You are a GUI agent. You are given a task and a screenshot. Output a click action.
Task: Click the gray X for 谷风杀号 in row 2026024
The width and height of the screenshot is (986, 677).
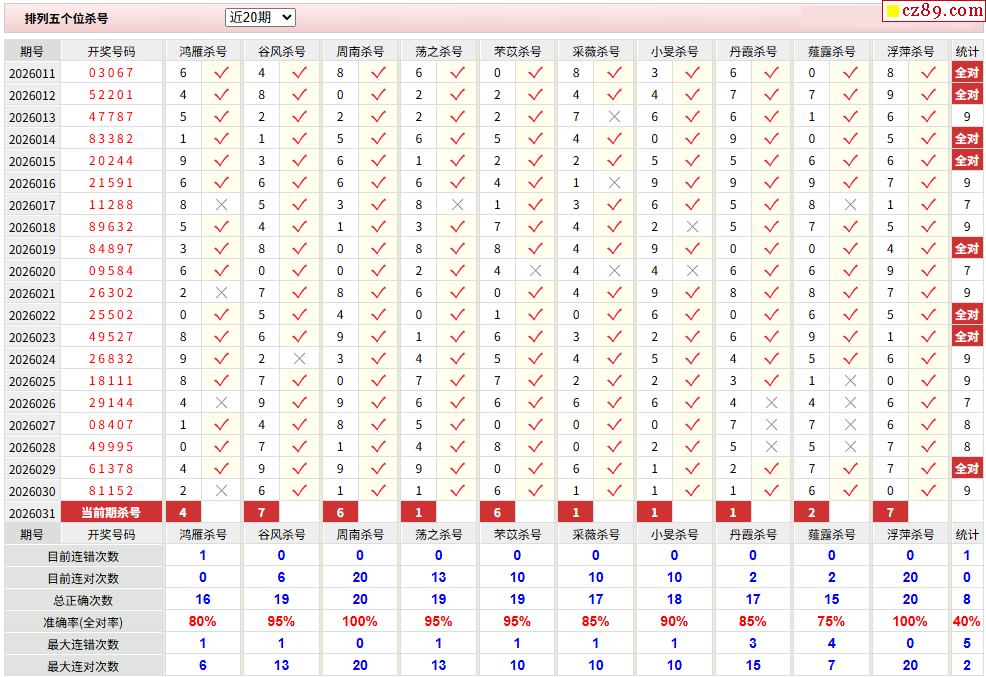point(299,359)
